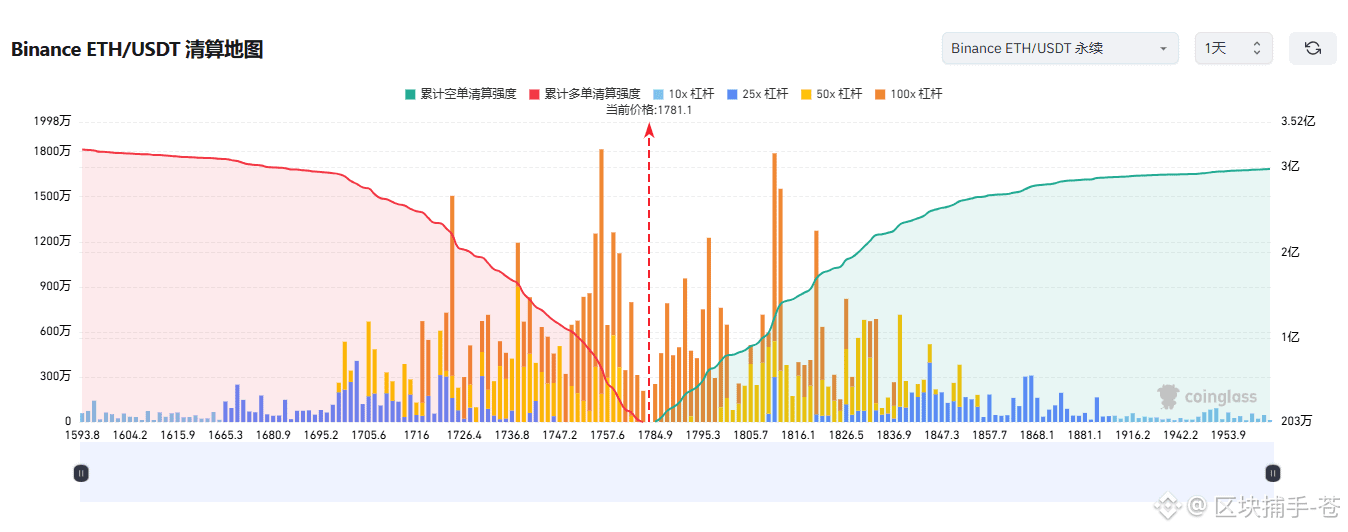Toggle 50x 杠杆 legend series
The height and width of the screenshot is (532, 1348).
pyautogui.click(x=832, y=94)
